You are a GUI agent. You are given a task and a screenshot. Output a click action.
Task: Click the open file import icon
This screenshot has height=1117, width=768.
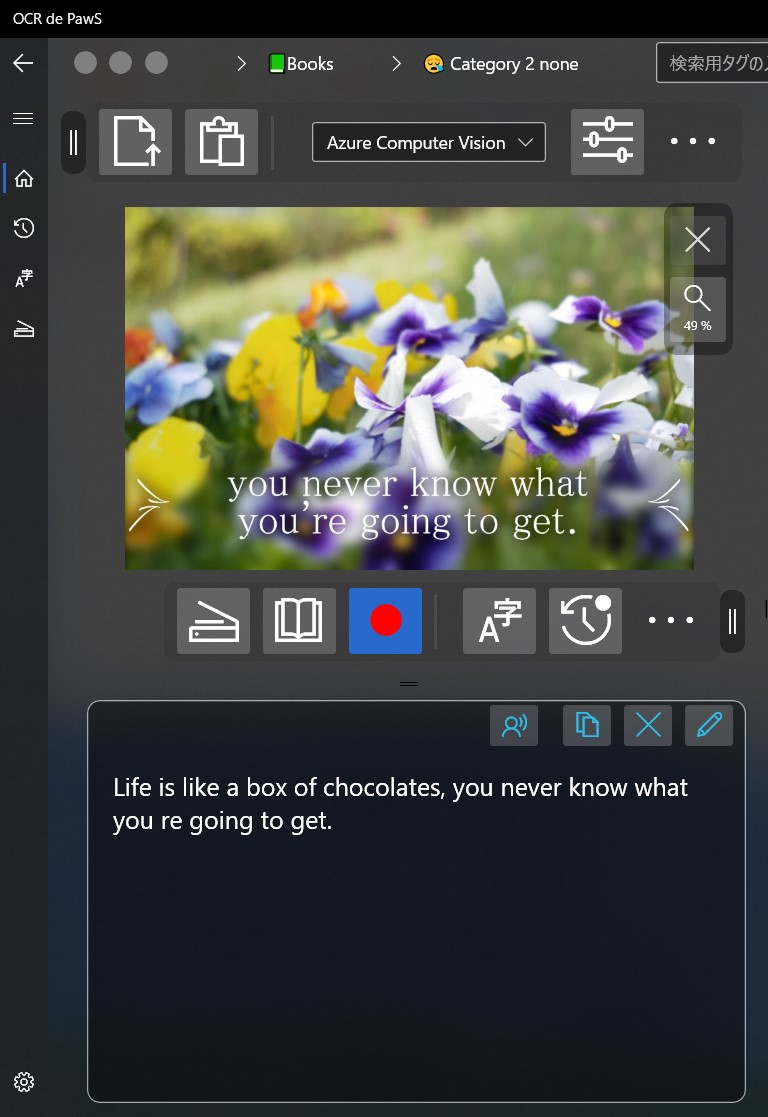135,142
